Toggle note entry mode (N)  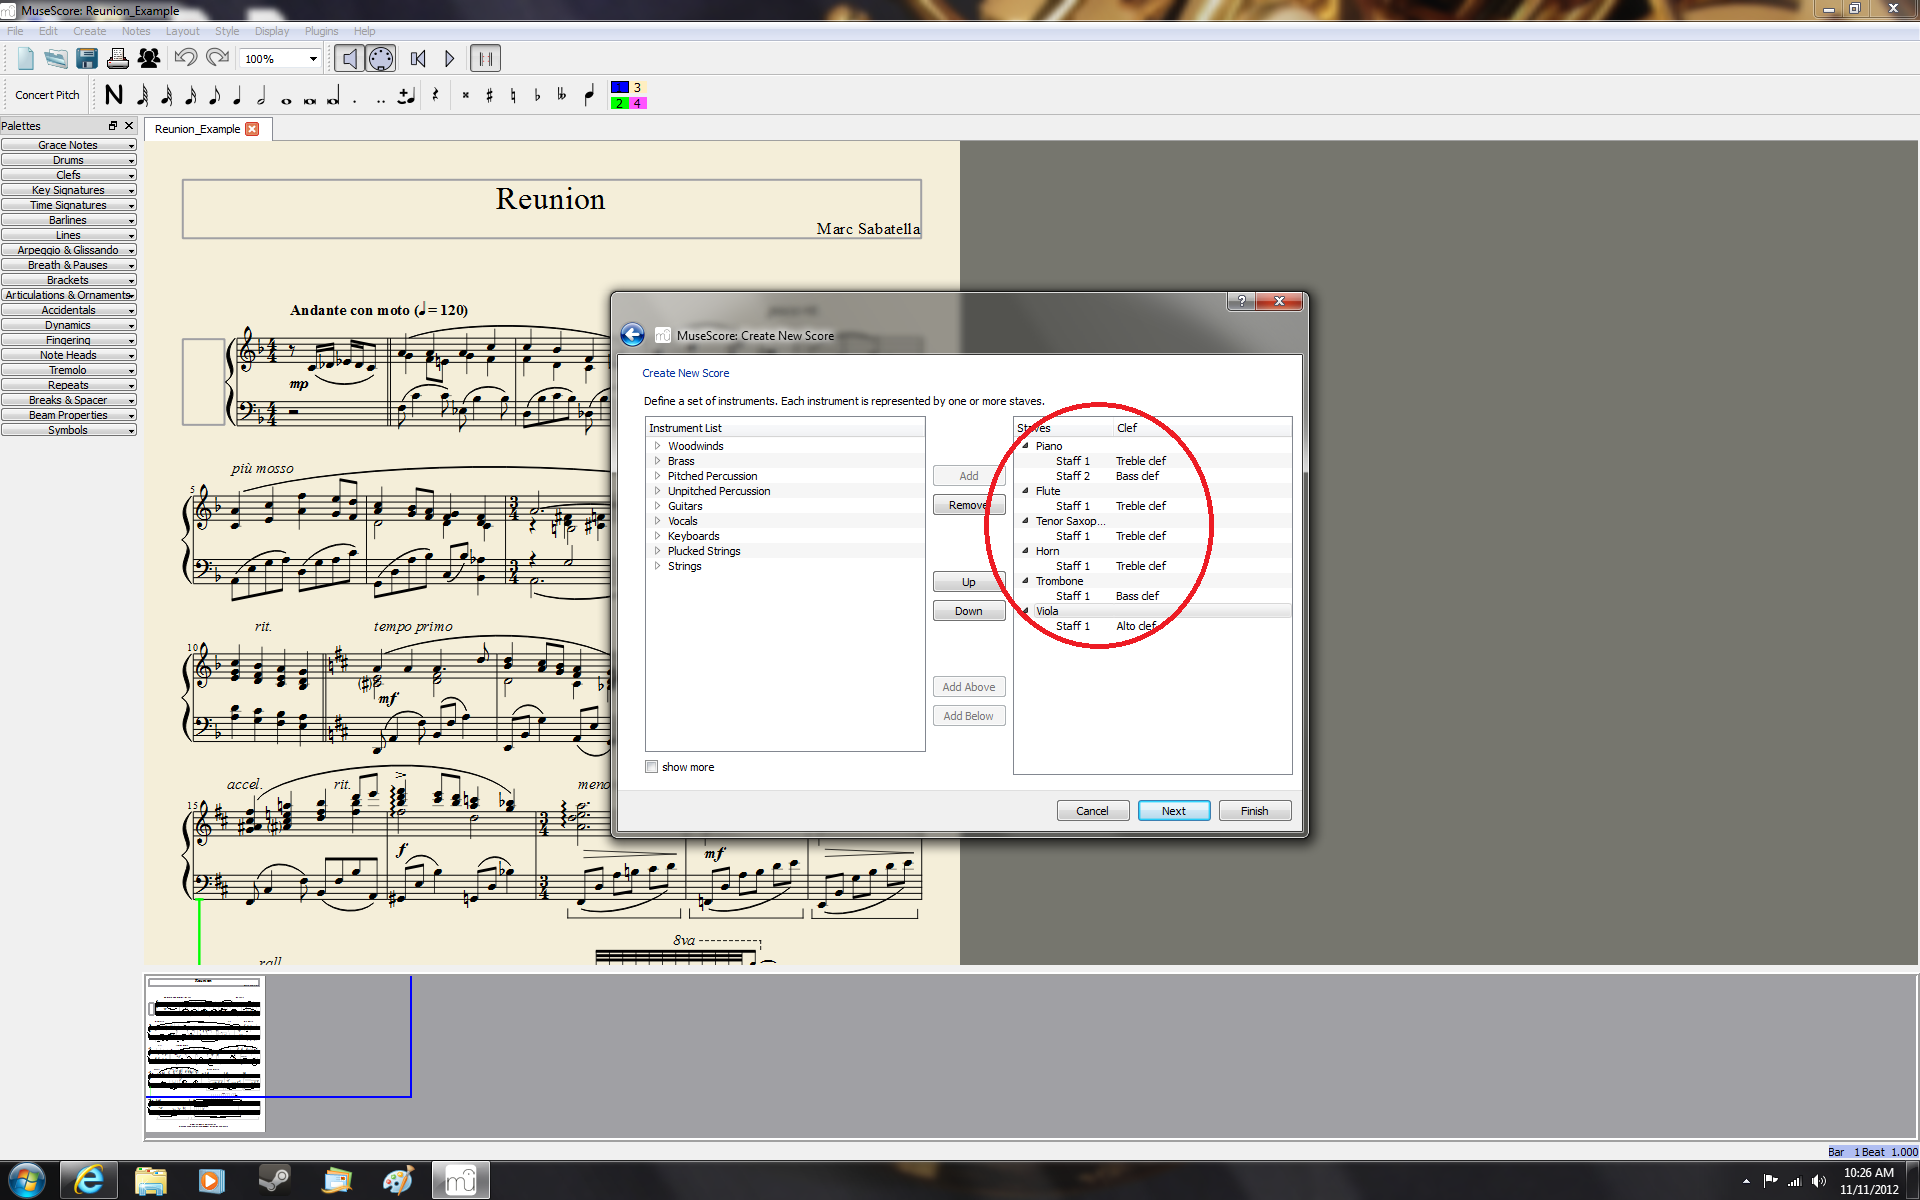click(114, 96)
